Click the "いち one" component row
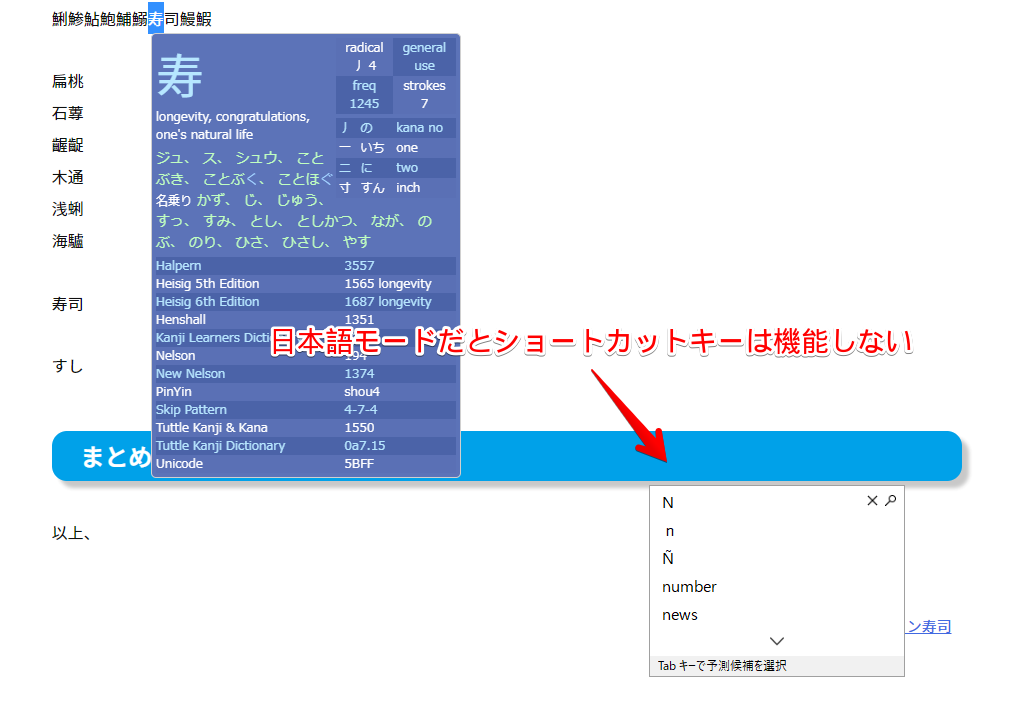This screenshot has width=1028, height=706. point(396,147)
